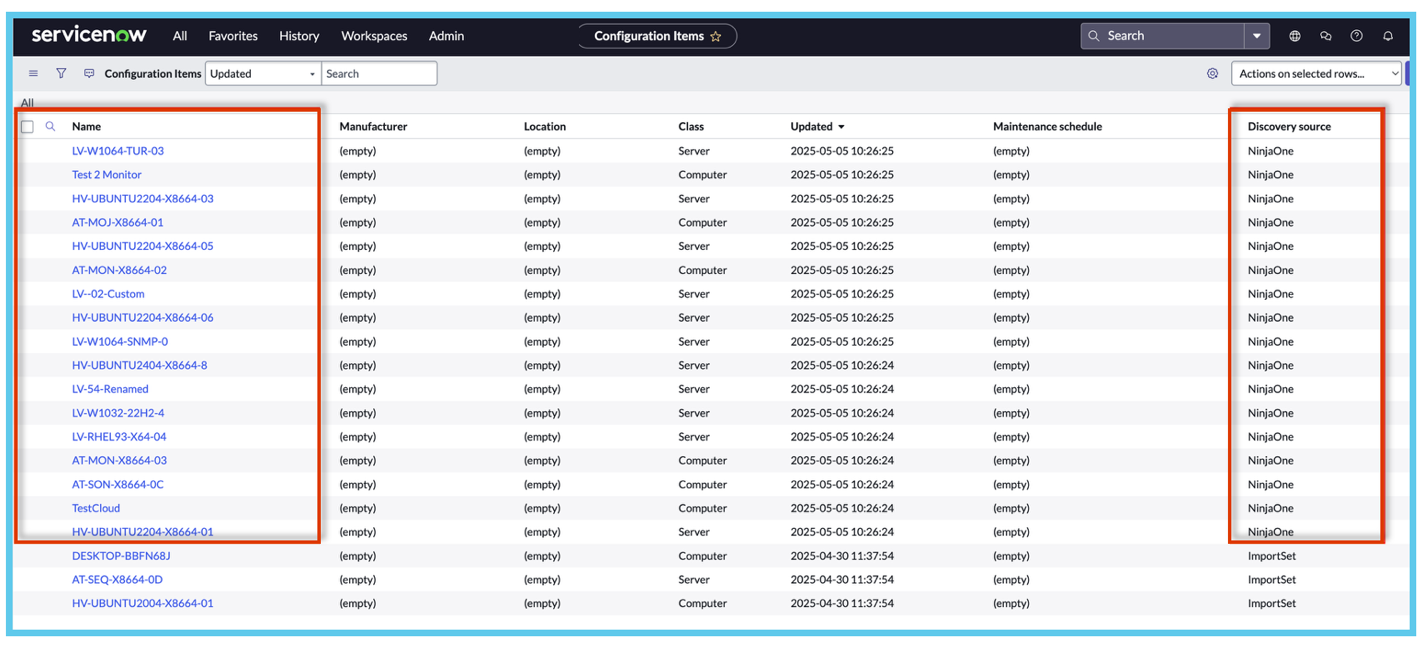
Task: Open Actions on selected rows dropdown
Action: 1317,74
